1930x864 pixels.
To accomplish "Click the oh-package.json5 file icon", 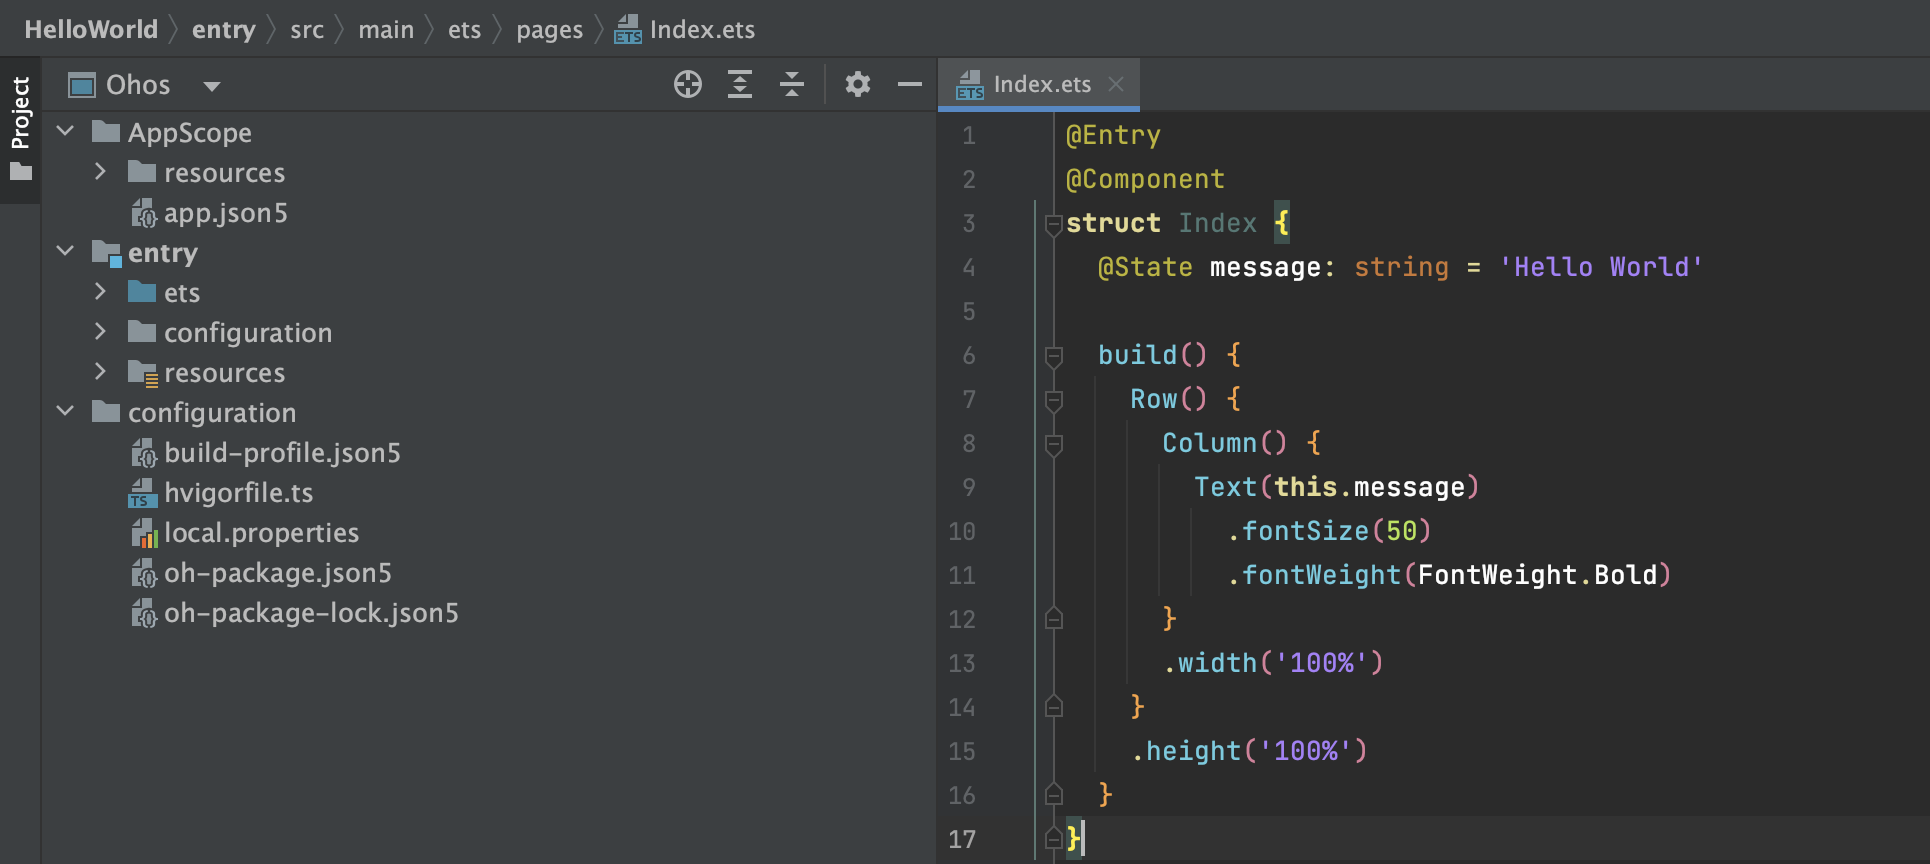I will tap(144, 573).
